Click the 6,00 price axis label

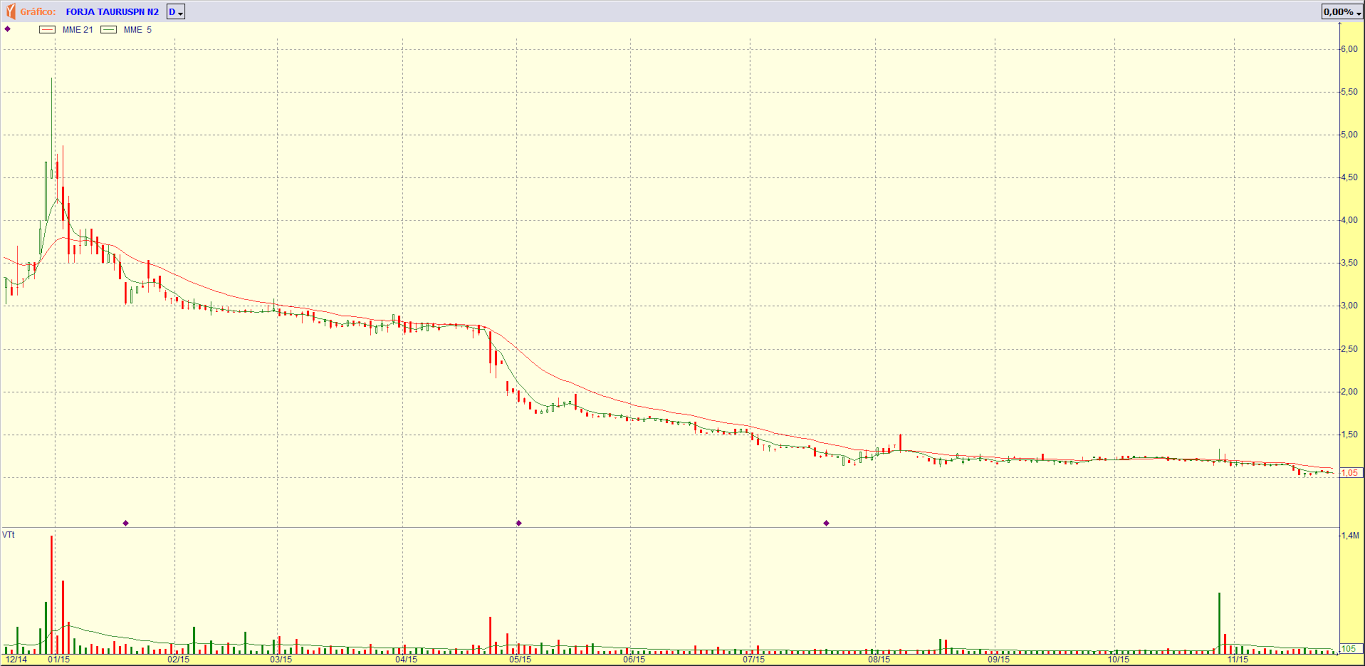click(x=1348, y=49)
